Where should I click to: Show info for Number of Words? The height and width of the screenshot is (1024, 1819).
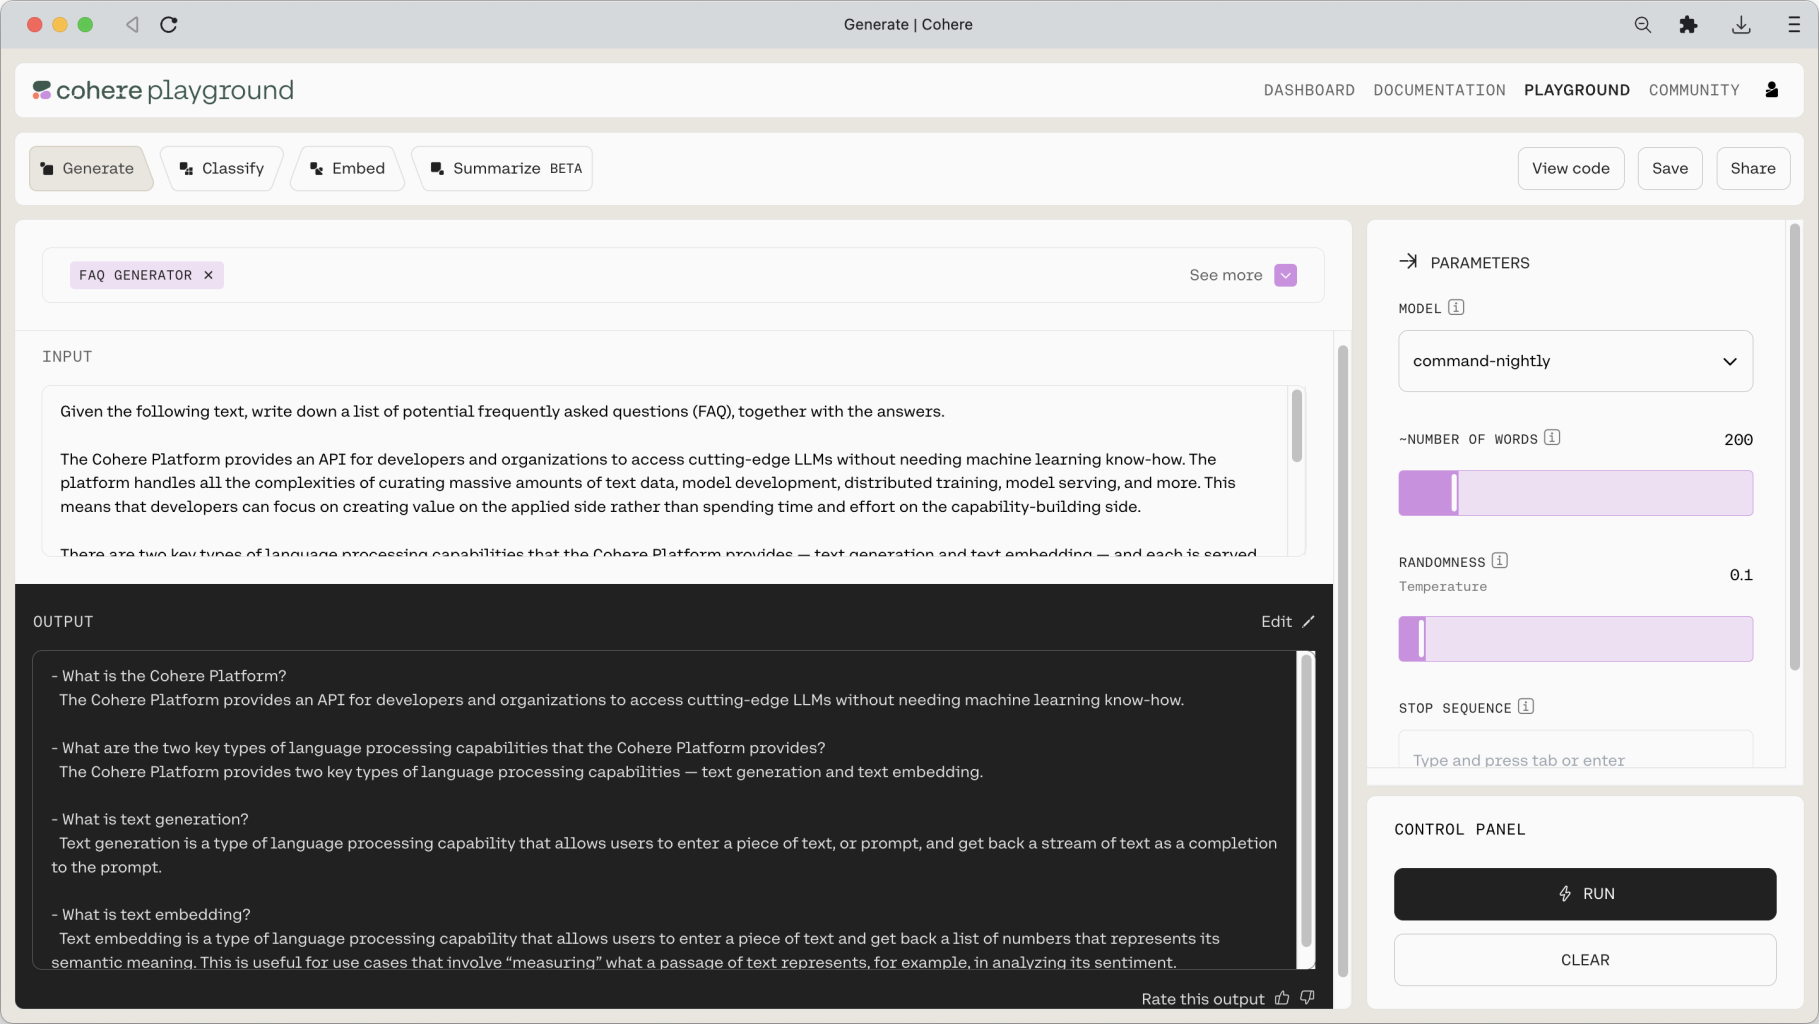1552,437
